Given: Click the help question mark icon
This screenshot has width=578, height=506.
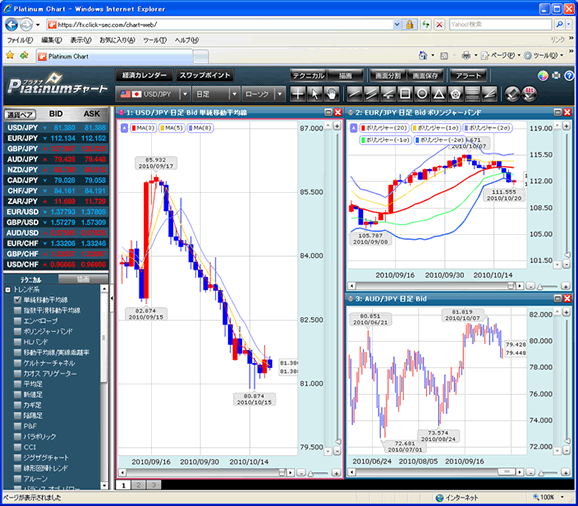Looking at the screenshot, I should (569, 76).
